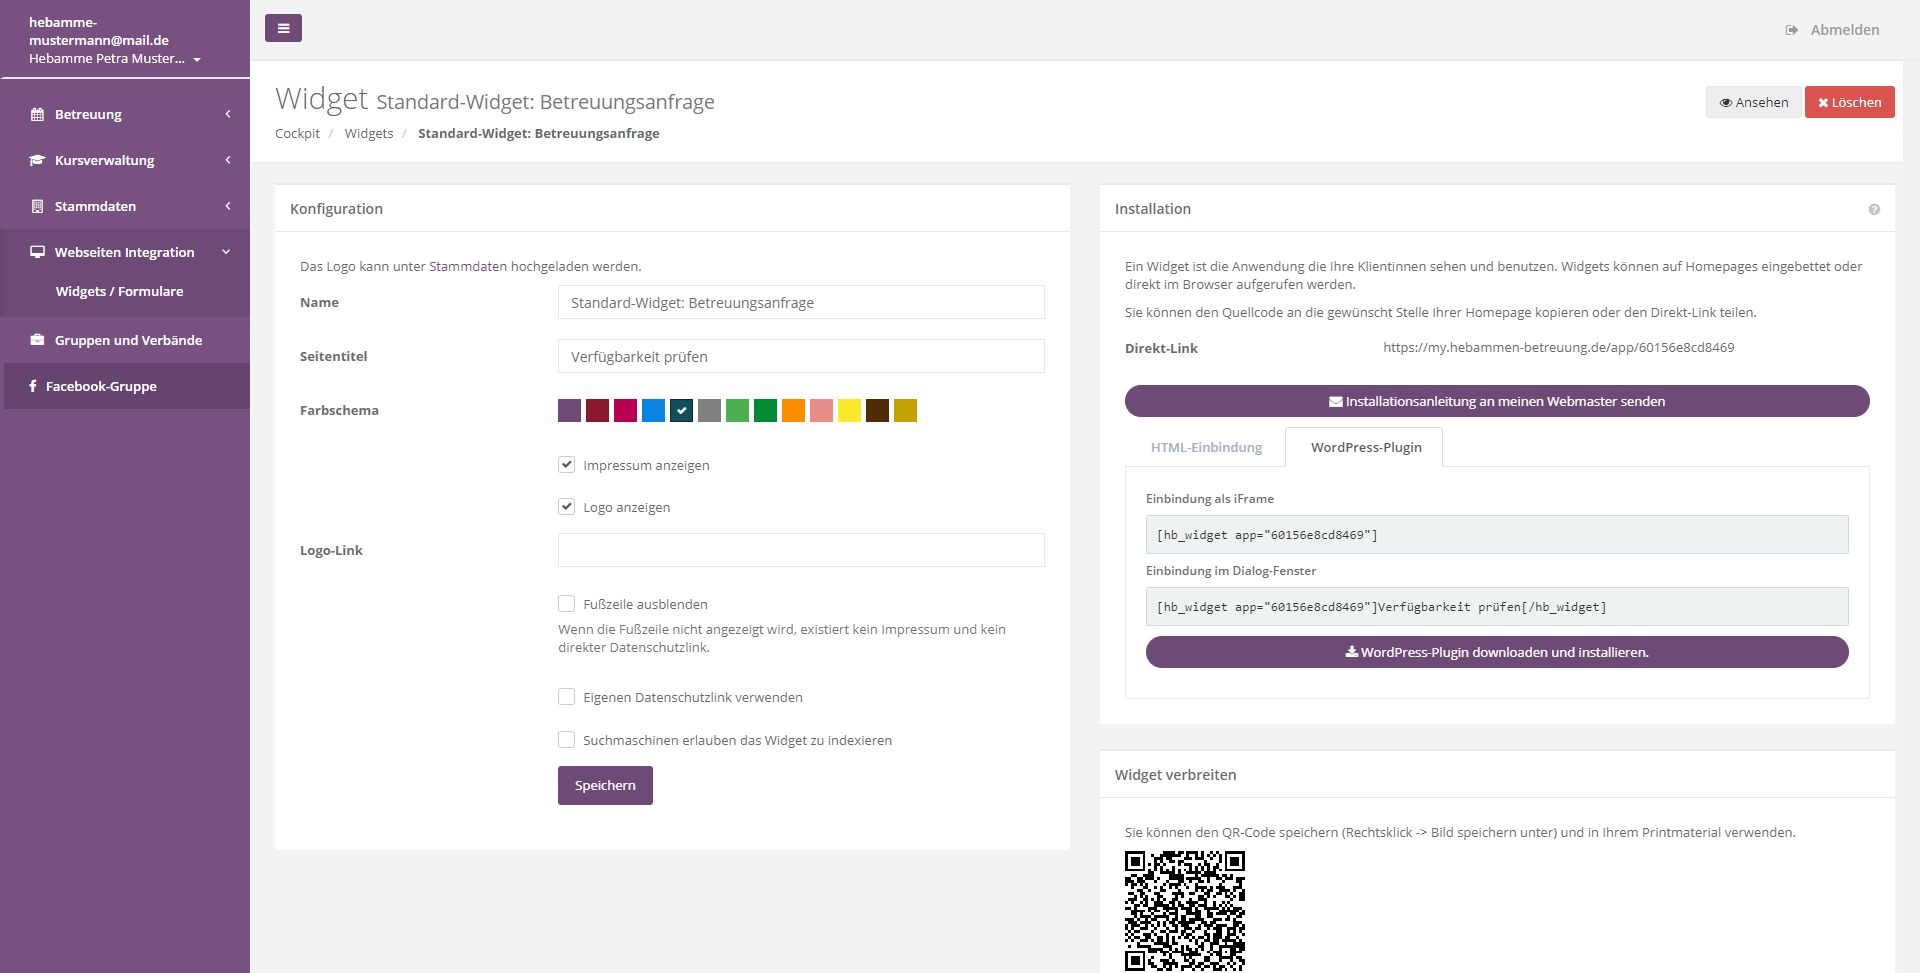Click the calendar icon beside Betreuung
This screenshot has width=1920, height=973.
pos(37,114)
